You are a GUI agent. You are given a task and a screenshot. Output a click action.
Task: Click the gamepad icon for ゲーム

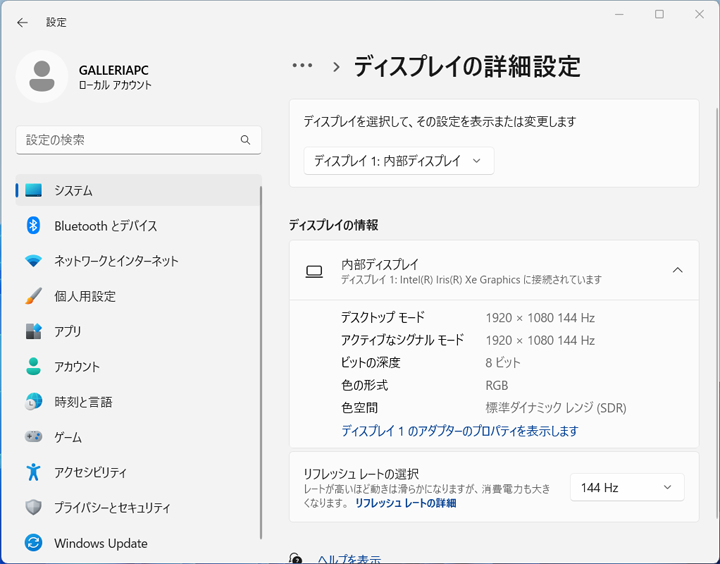coord(33,437)
